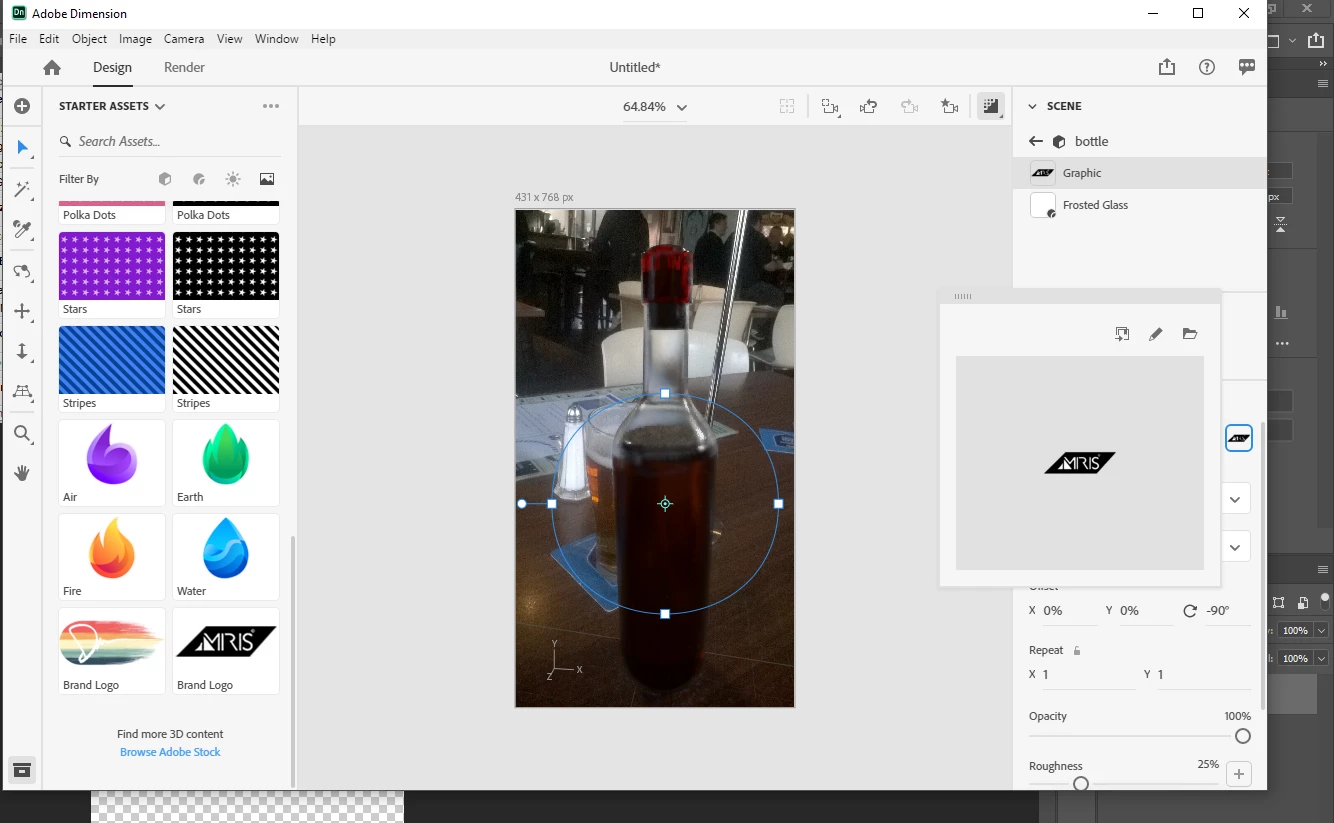Open the File menu
The width and height of the screenshot is (1334, 823).
click(x=18, y=39)
